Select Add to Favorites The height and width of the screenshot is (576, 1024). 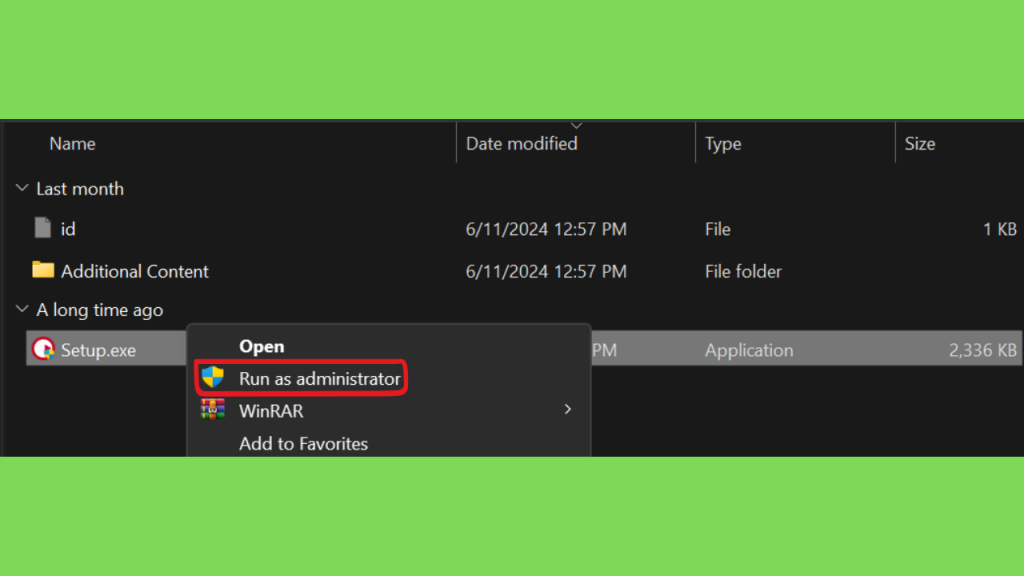303,443
